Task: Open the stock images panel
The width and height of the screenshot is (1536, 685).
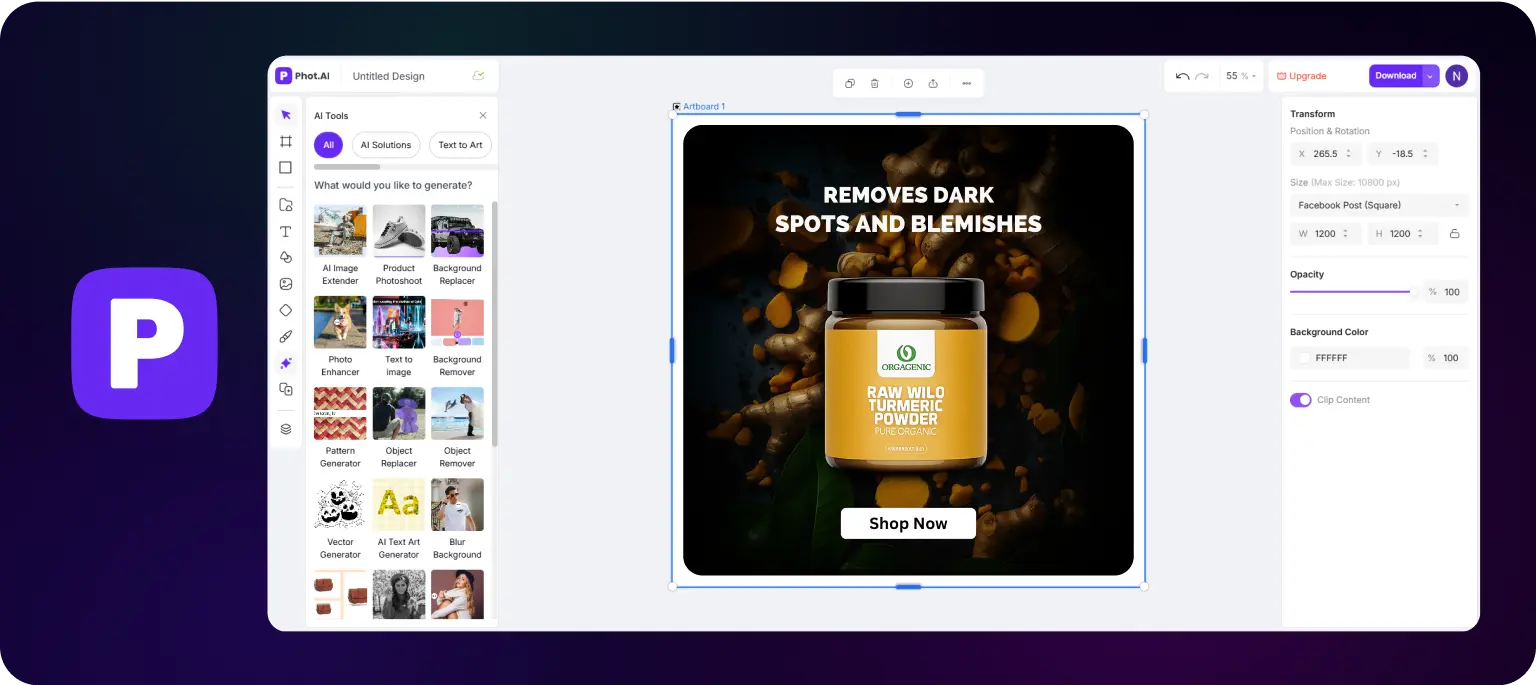Action: tap(285, 284)
